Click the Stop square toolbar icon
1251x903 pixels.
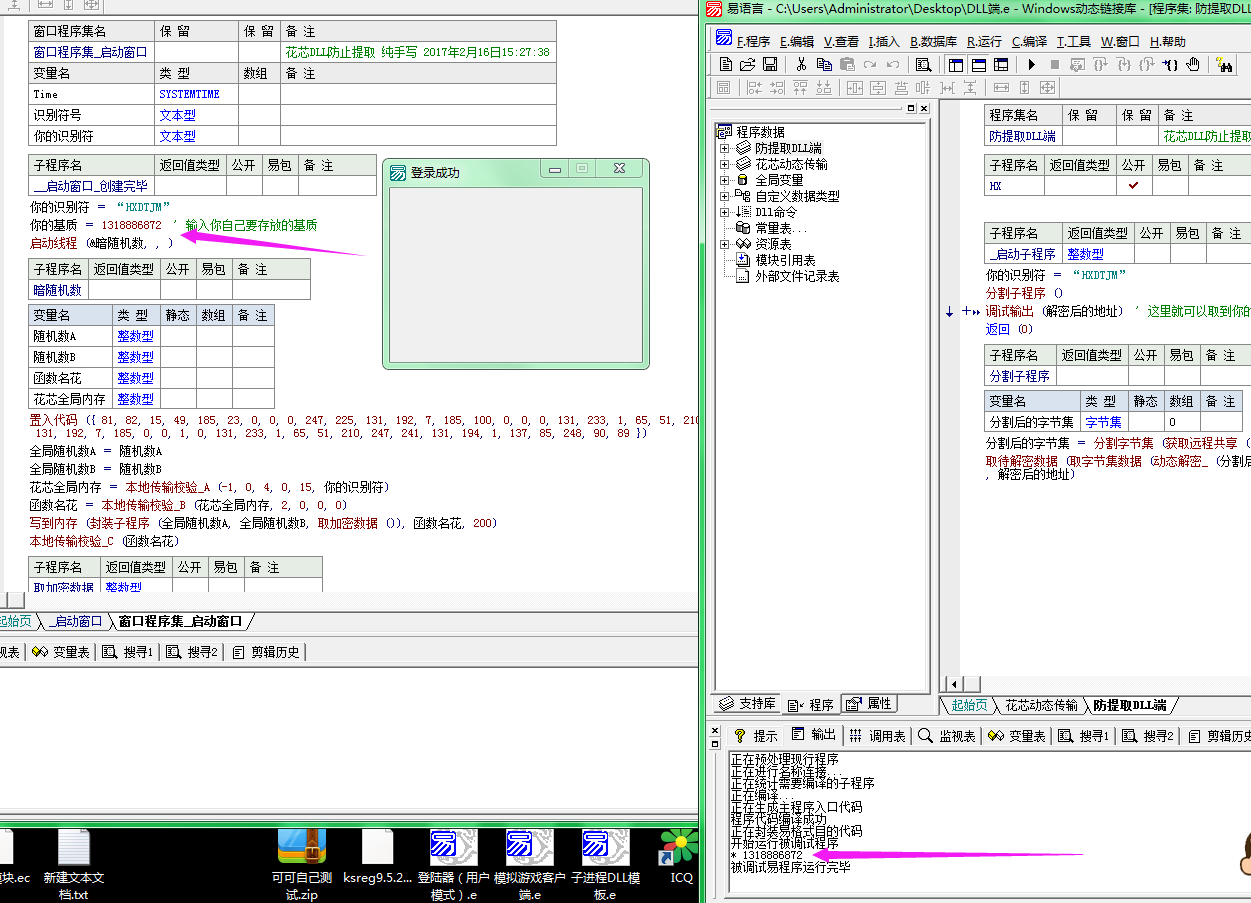pos(1054,64)
